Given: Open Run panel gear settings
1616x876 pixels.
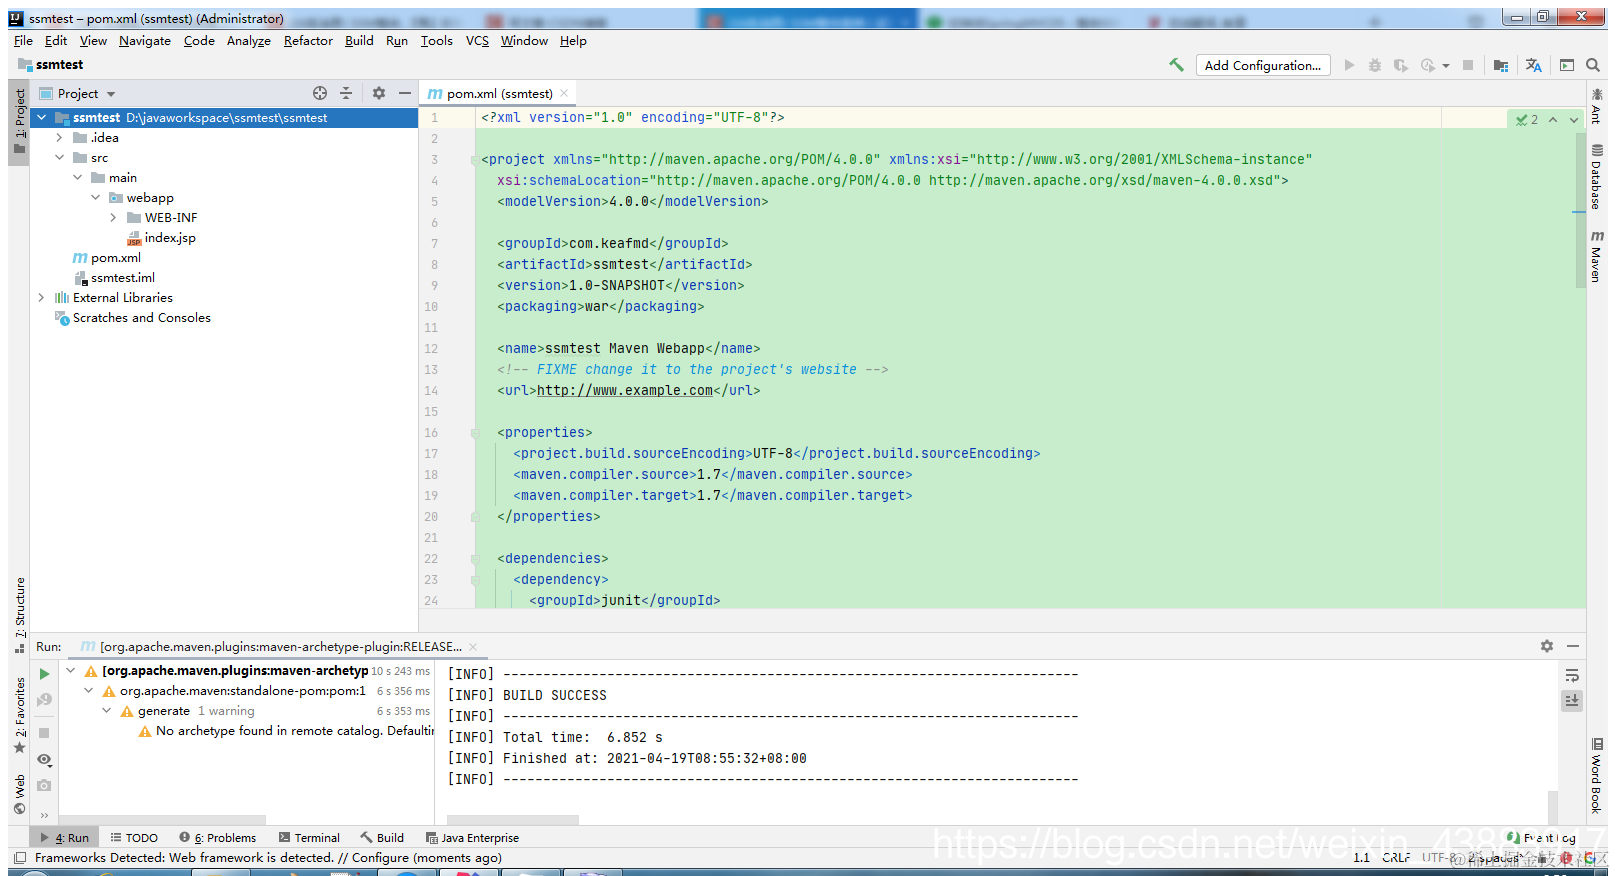Looking at the screenshot, I should click(x=1547, y=646).
